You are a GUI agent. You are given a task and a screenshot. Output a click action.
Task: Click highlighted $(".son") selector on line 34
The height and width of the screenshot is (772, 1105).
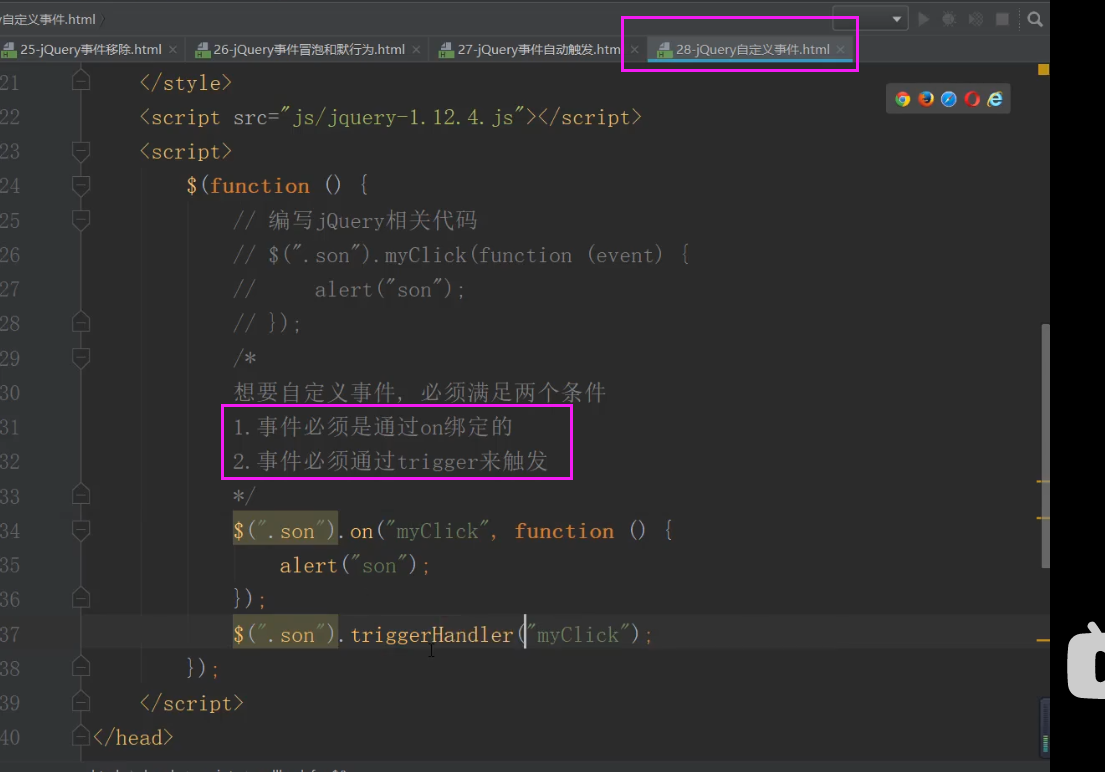[285, 531]
